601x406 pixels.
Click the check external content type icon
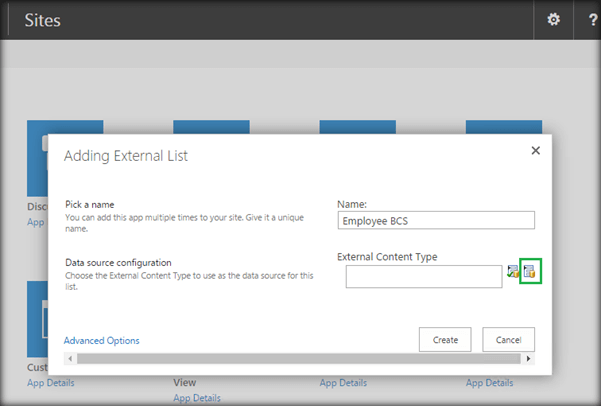point(513,271)
